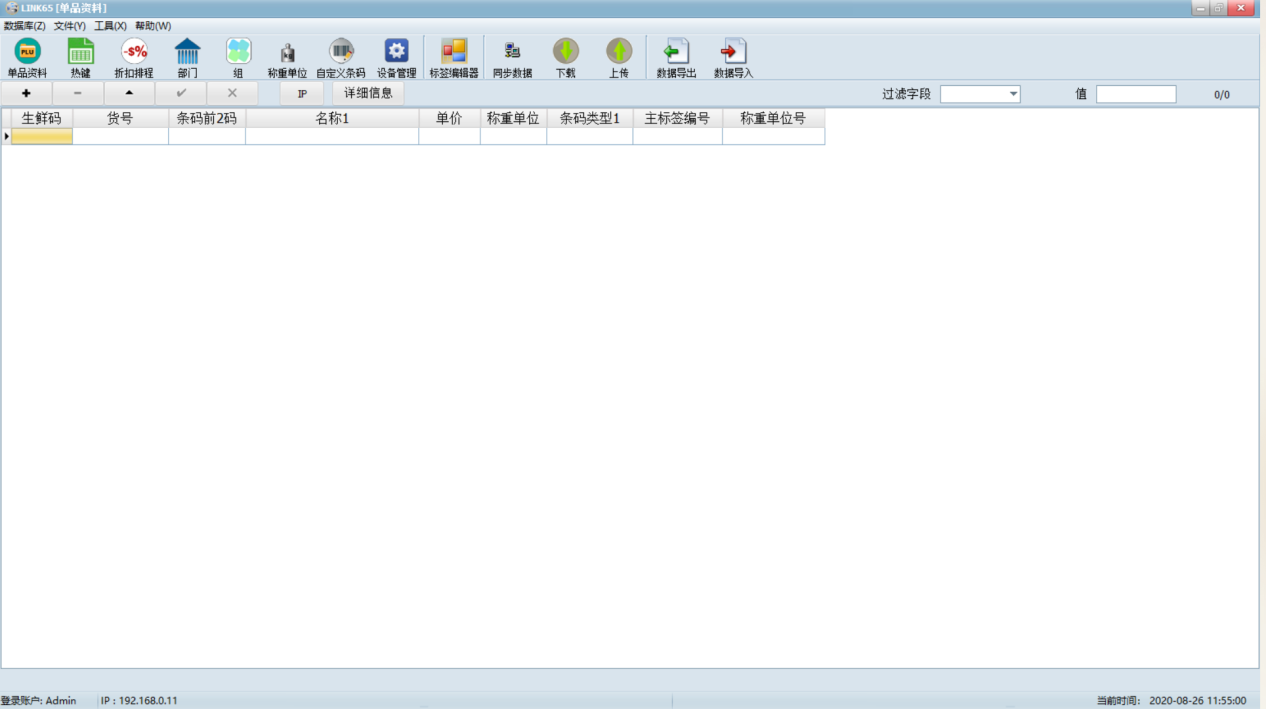Click the 值 filter value field
Screen dimensions: 1266x709
pos(1136,94)
